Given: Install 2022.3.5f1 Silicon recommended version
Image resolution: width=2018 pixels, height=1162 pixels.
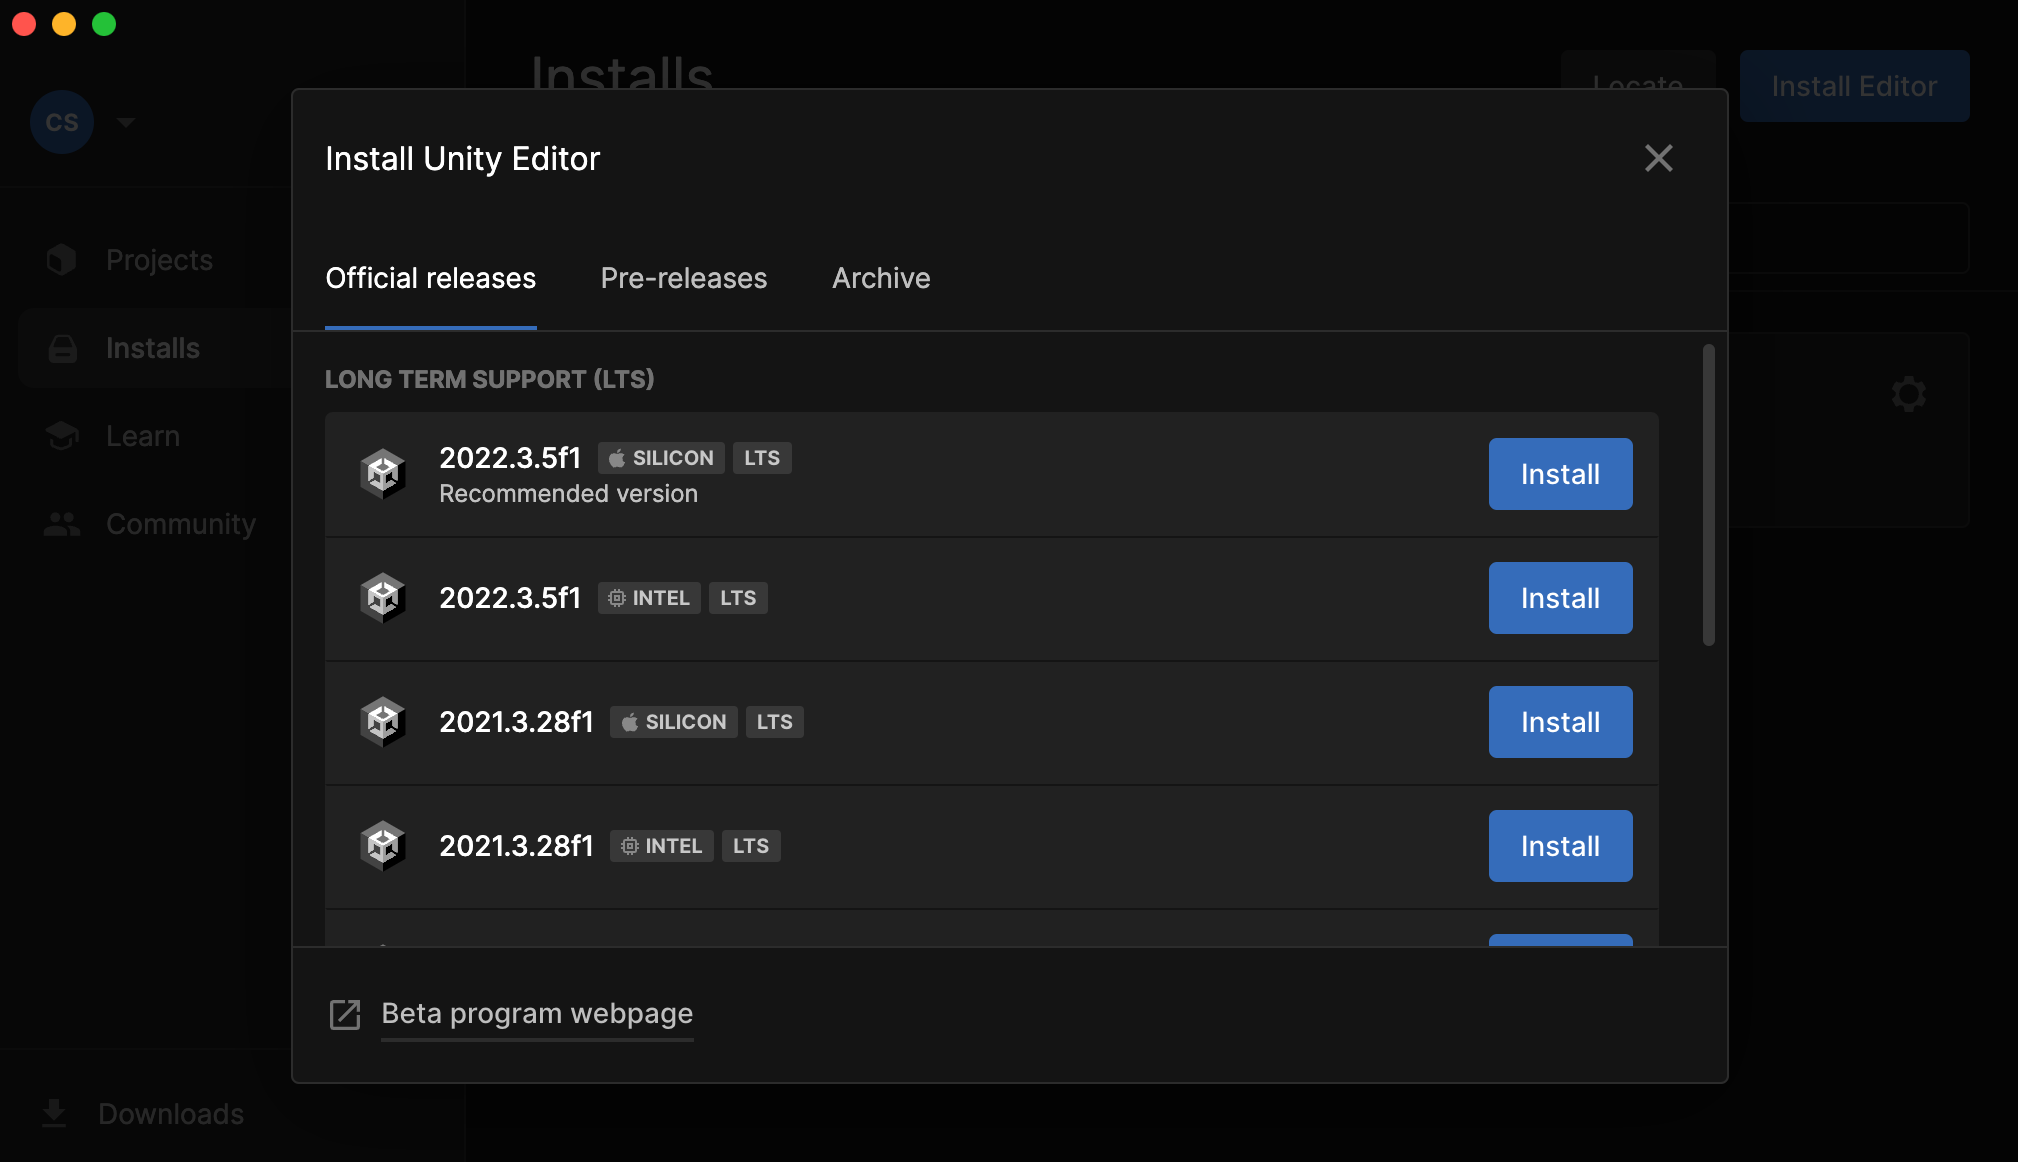Looking at the screenshot, I should coord(1560,474).
